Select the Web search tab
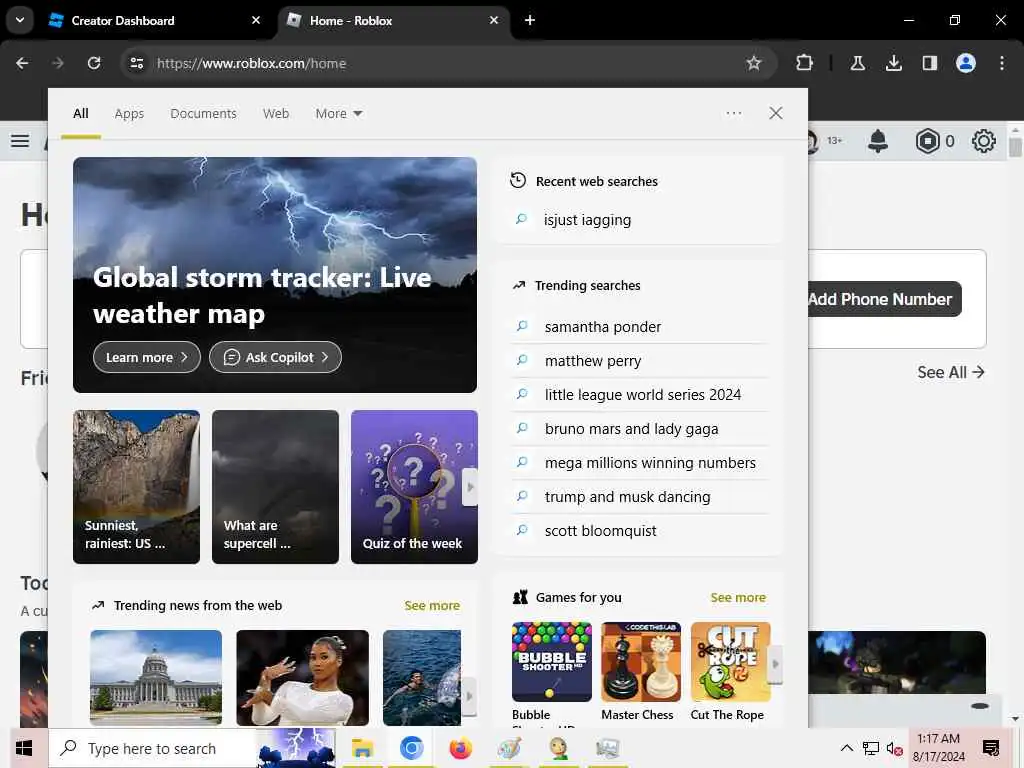This screenshot has width=1024, height=768. pos(276,114)
